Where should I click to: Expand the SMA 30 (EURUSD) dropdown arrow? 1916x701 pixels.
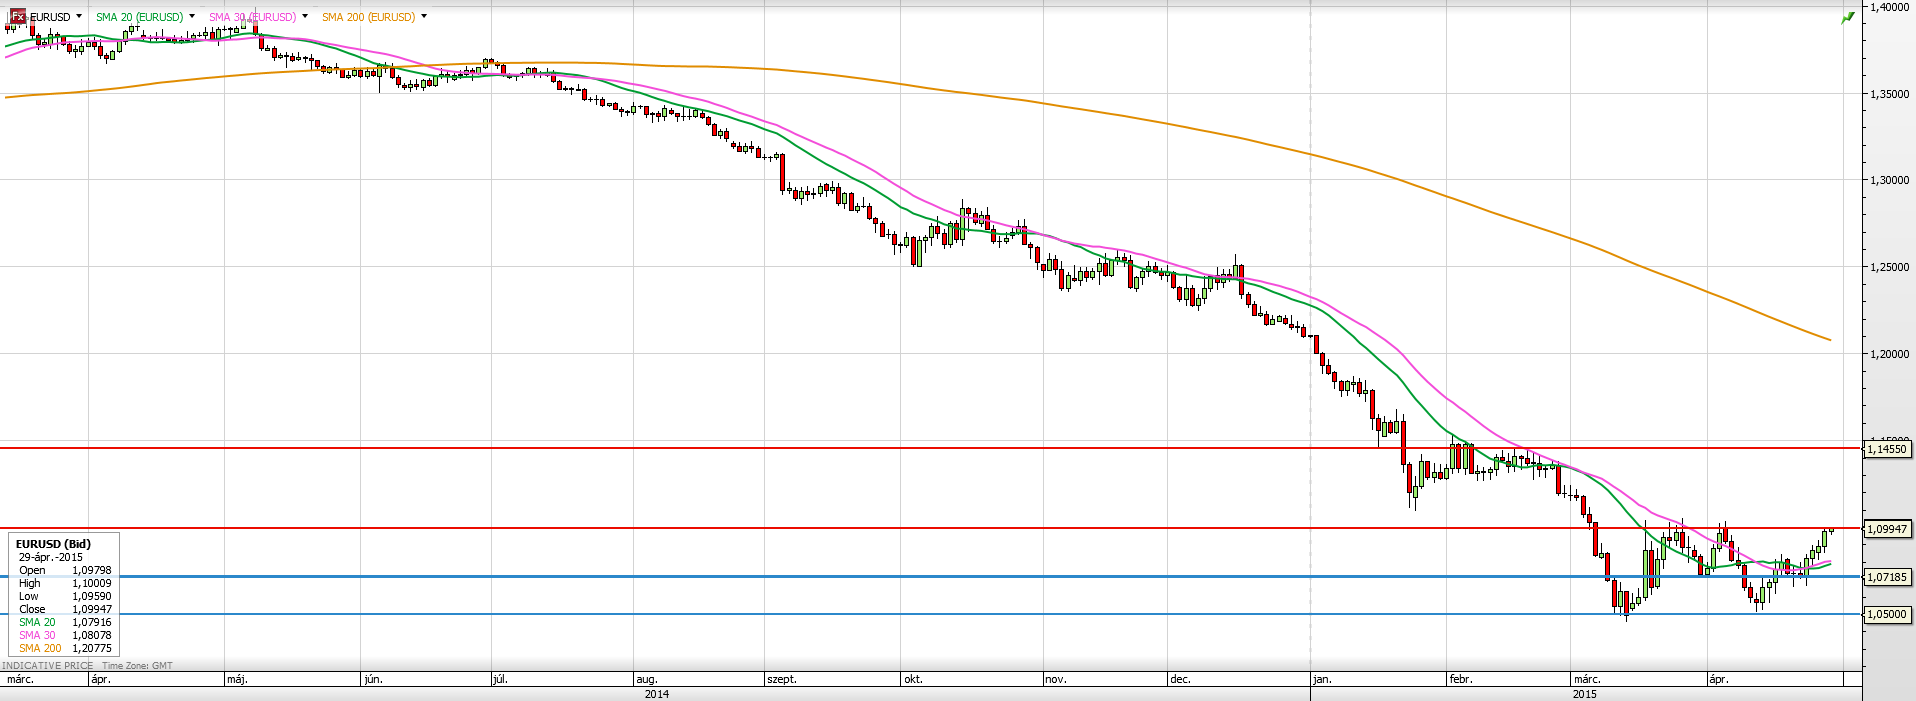[x=305, y=17]
